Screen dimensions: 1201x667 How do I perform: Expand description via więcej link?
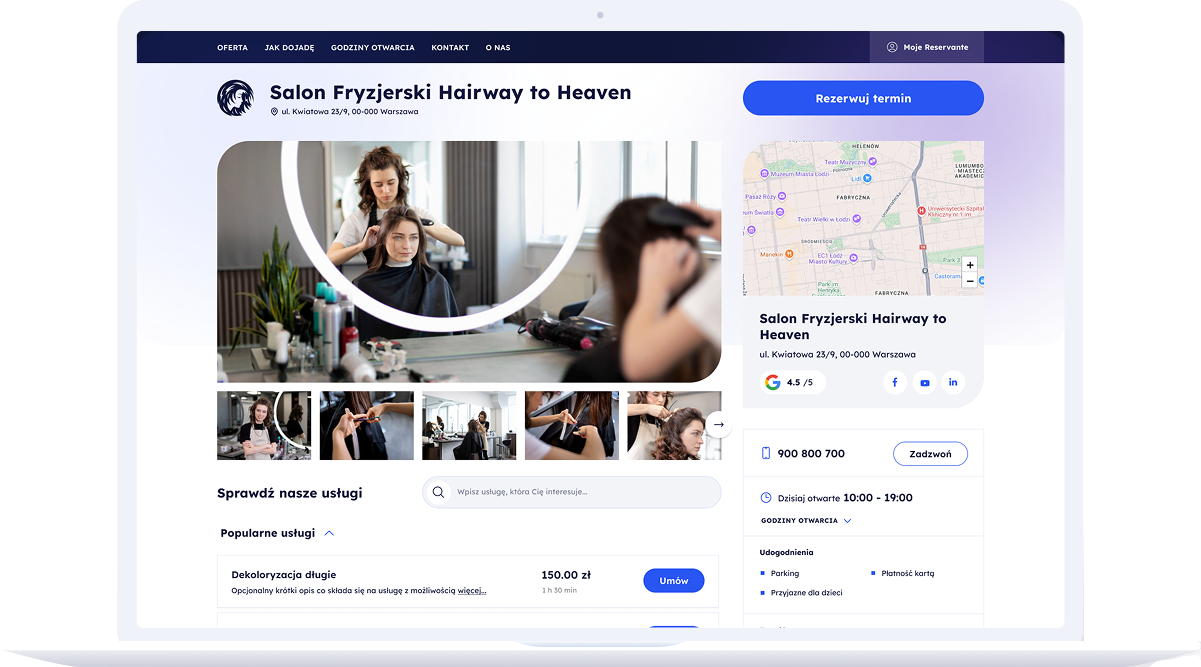(x=472, y=590)
